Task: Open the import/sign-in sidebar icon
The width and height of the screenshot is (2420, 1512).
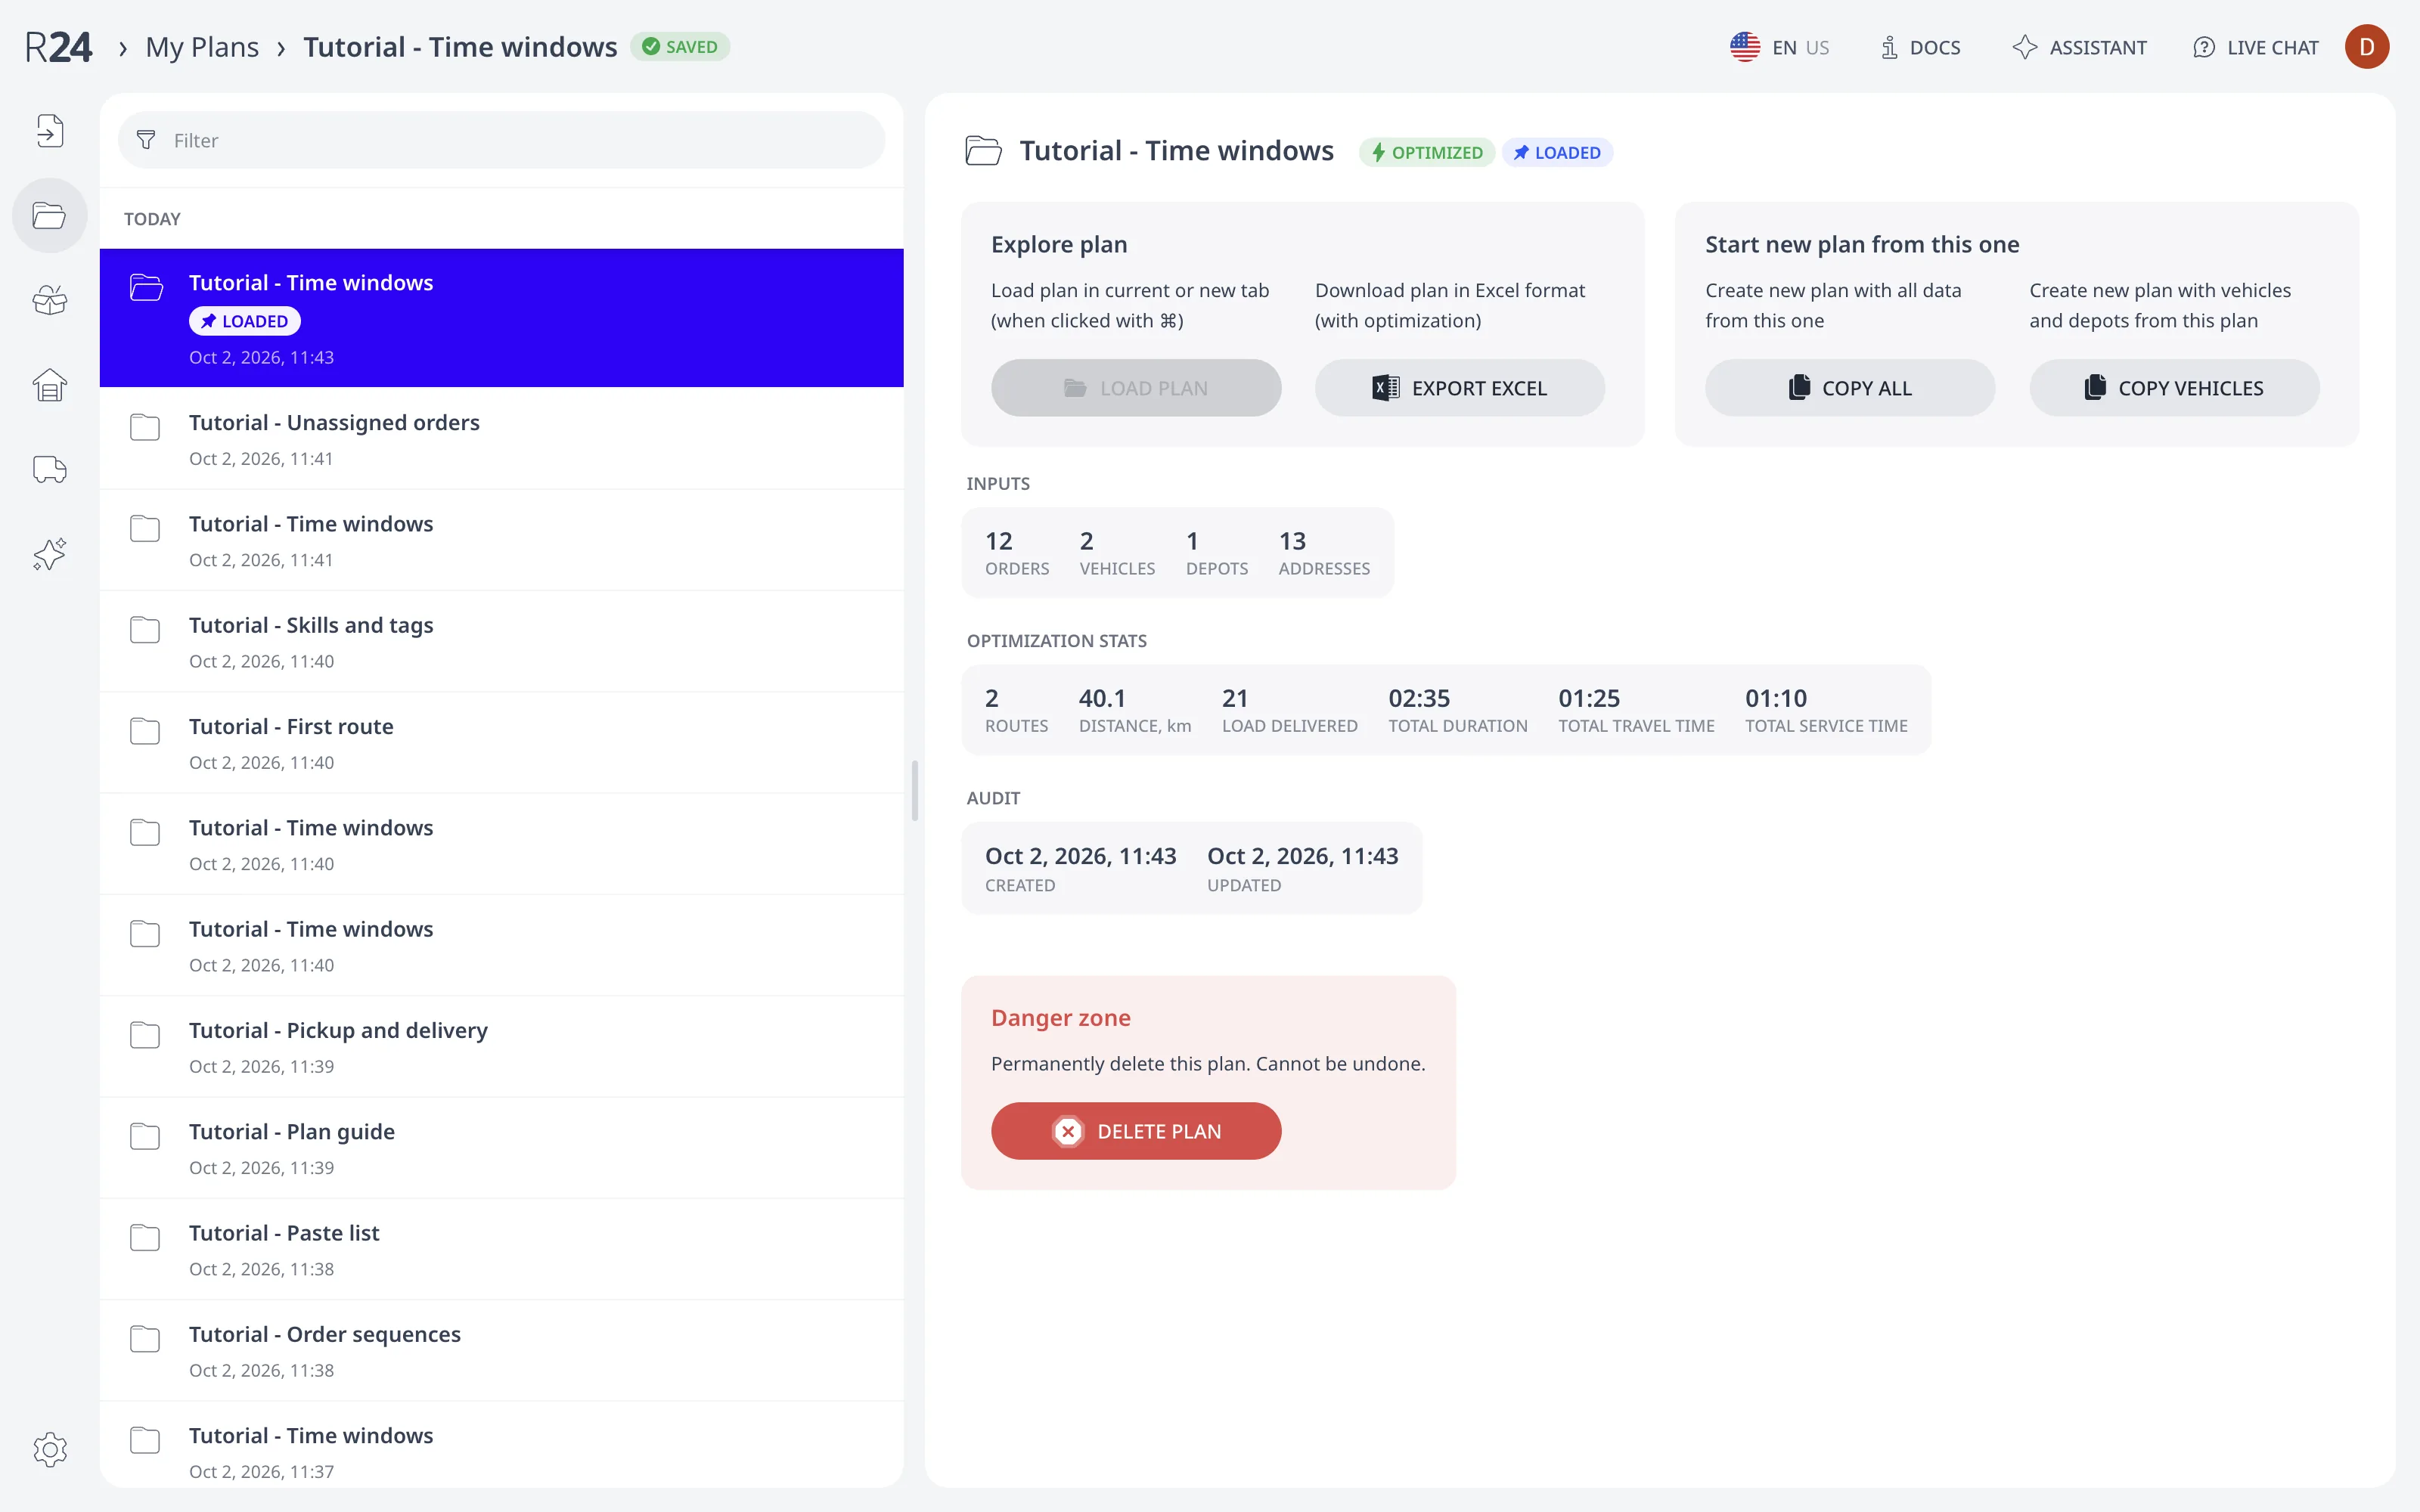Action: click(x=50, y=131)
